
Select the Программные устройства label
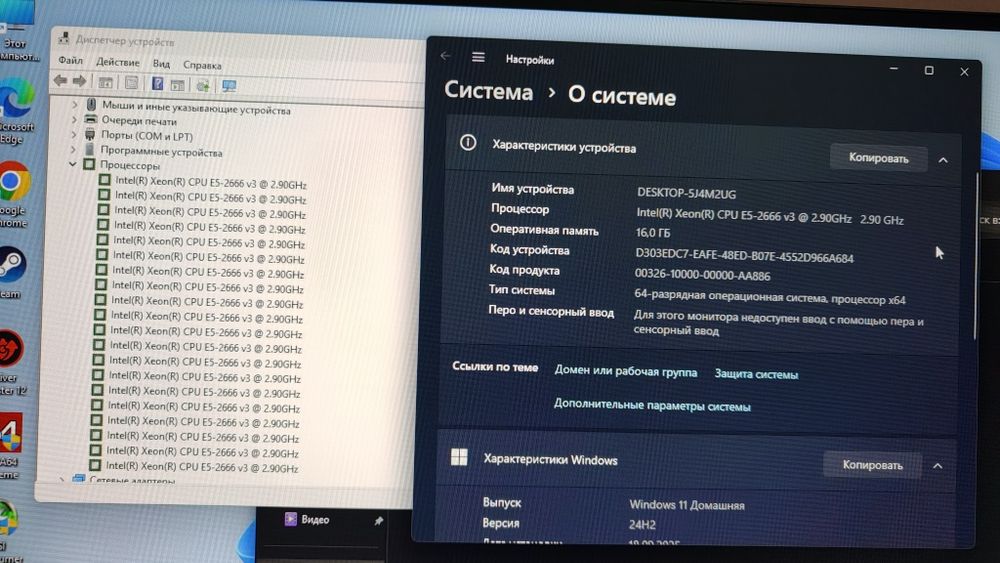[161, 152]
